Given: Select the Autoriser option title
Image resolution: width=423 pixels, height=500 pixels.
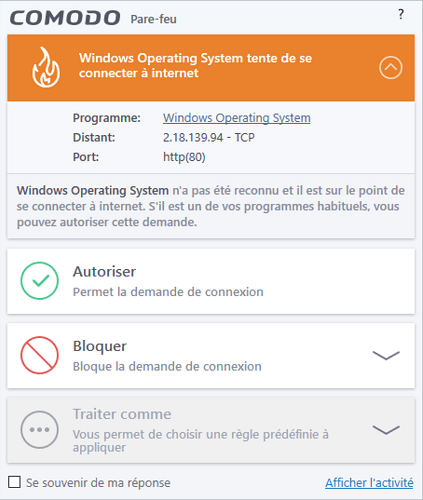Looking at the screenshot, I should pyautogui.click(x=104, y=272).
